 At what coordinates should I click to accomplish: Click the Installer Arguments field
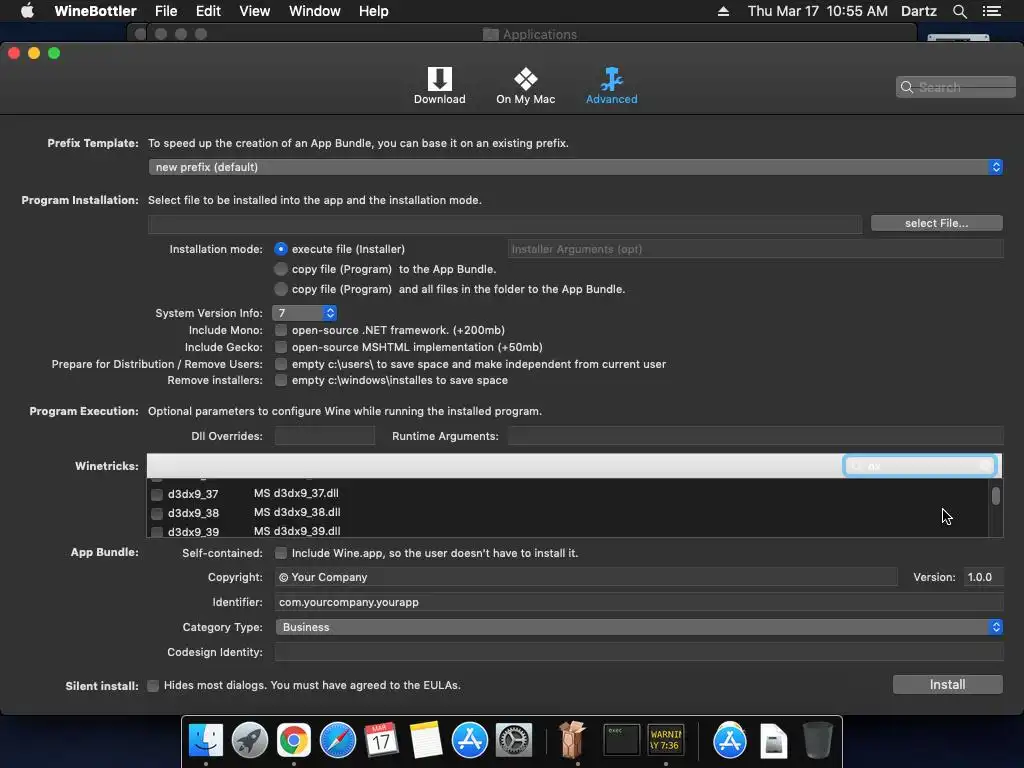[755, 249]
